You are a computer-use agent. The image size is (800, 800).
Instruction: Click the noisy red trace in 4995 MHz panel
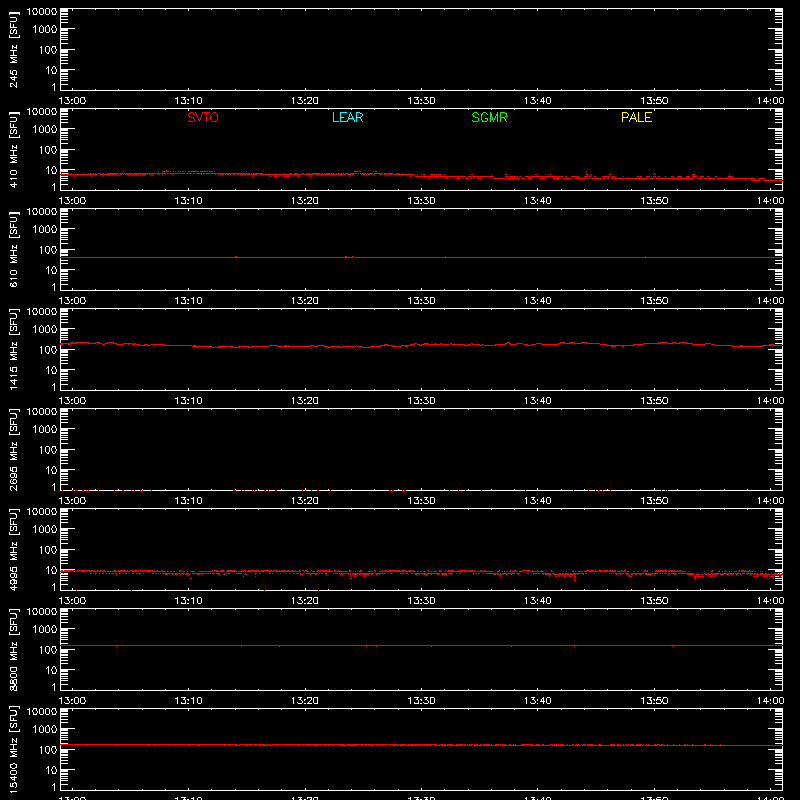(421, 572)
